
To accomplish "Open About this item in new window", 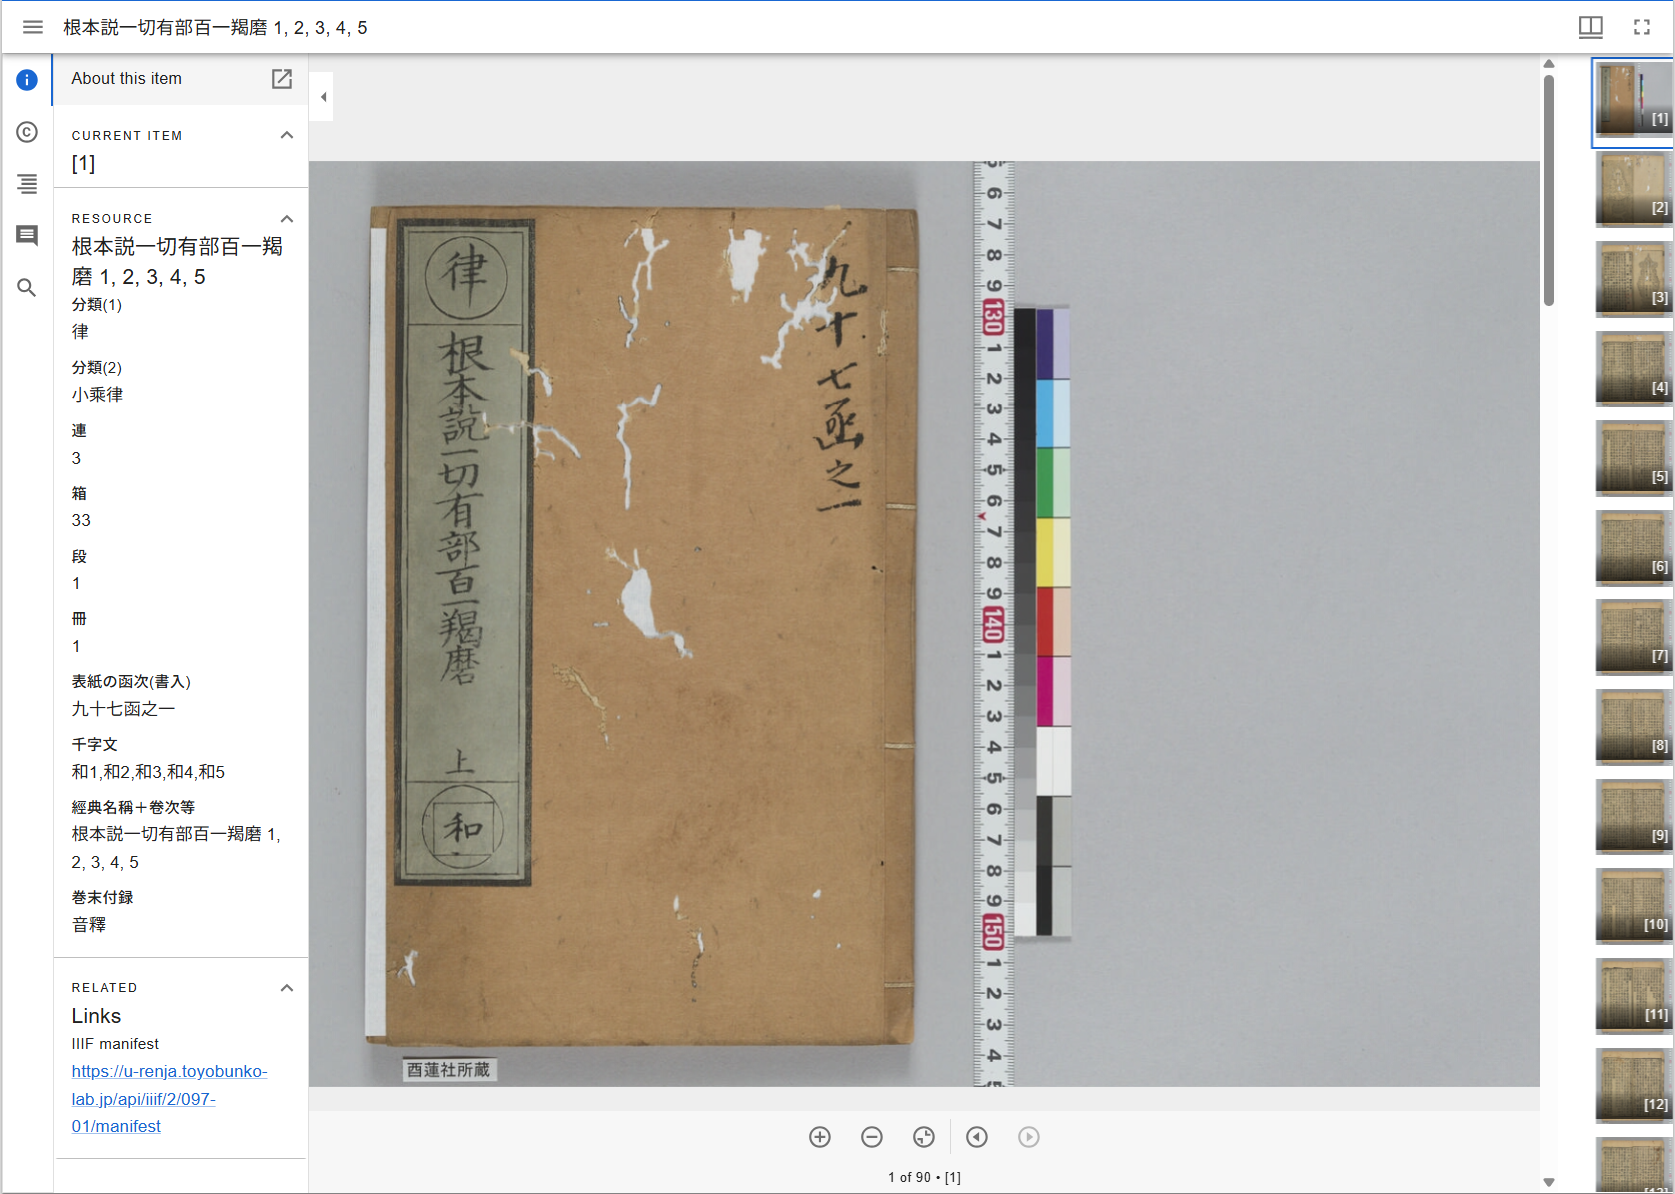I will [x=283, y=79].
